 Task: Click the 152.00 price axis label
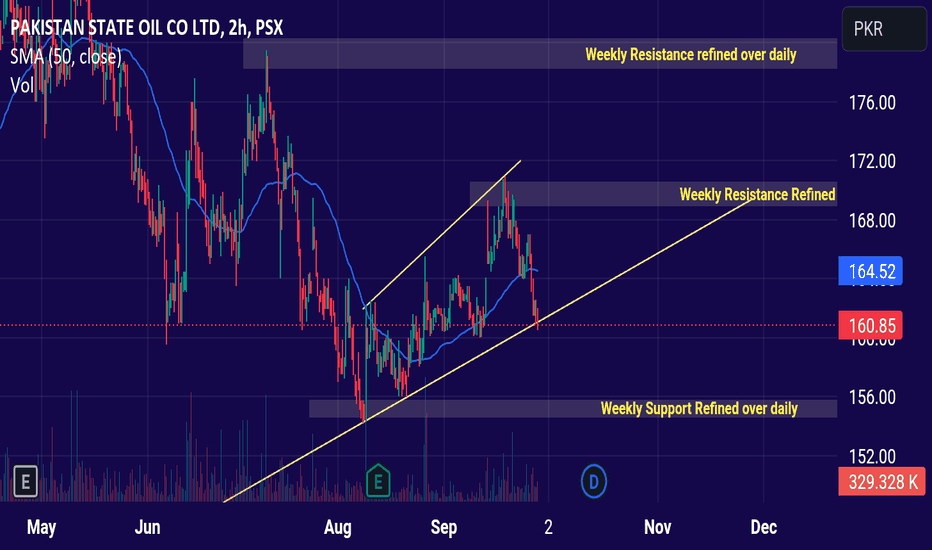click(872, 457)
